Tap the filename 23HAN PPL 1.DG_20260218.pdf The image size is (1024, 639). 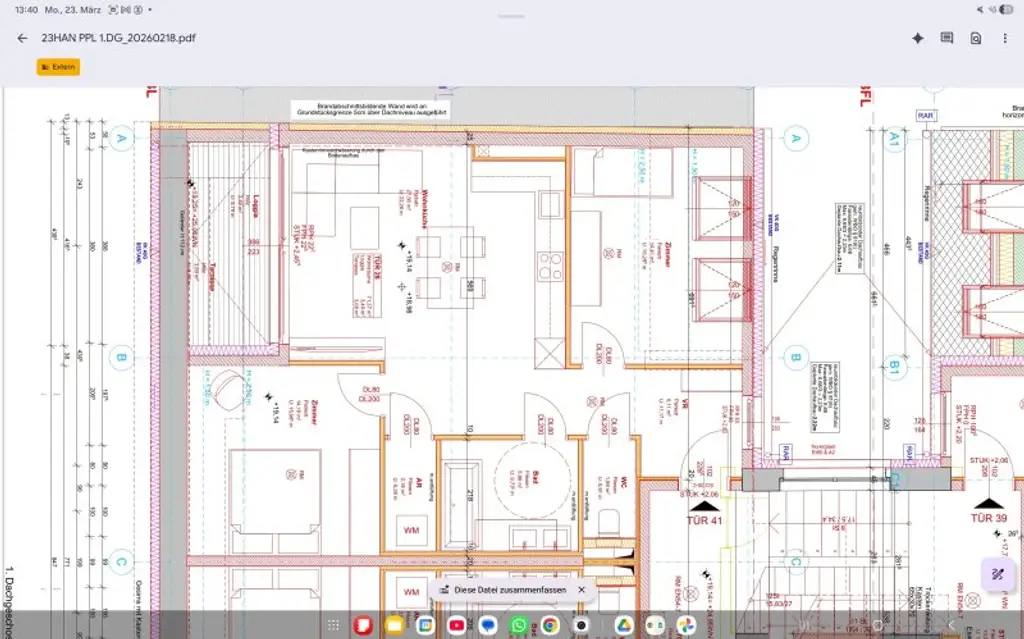[118, 38]
